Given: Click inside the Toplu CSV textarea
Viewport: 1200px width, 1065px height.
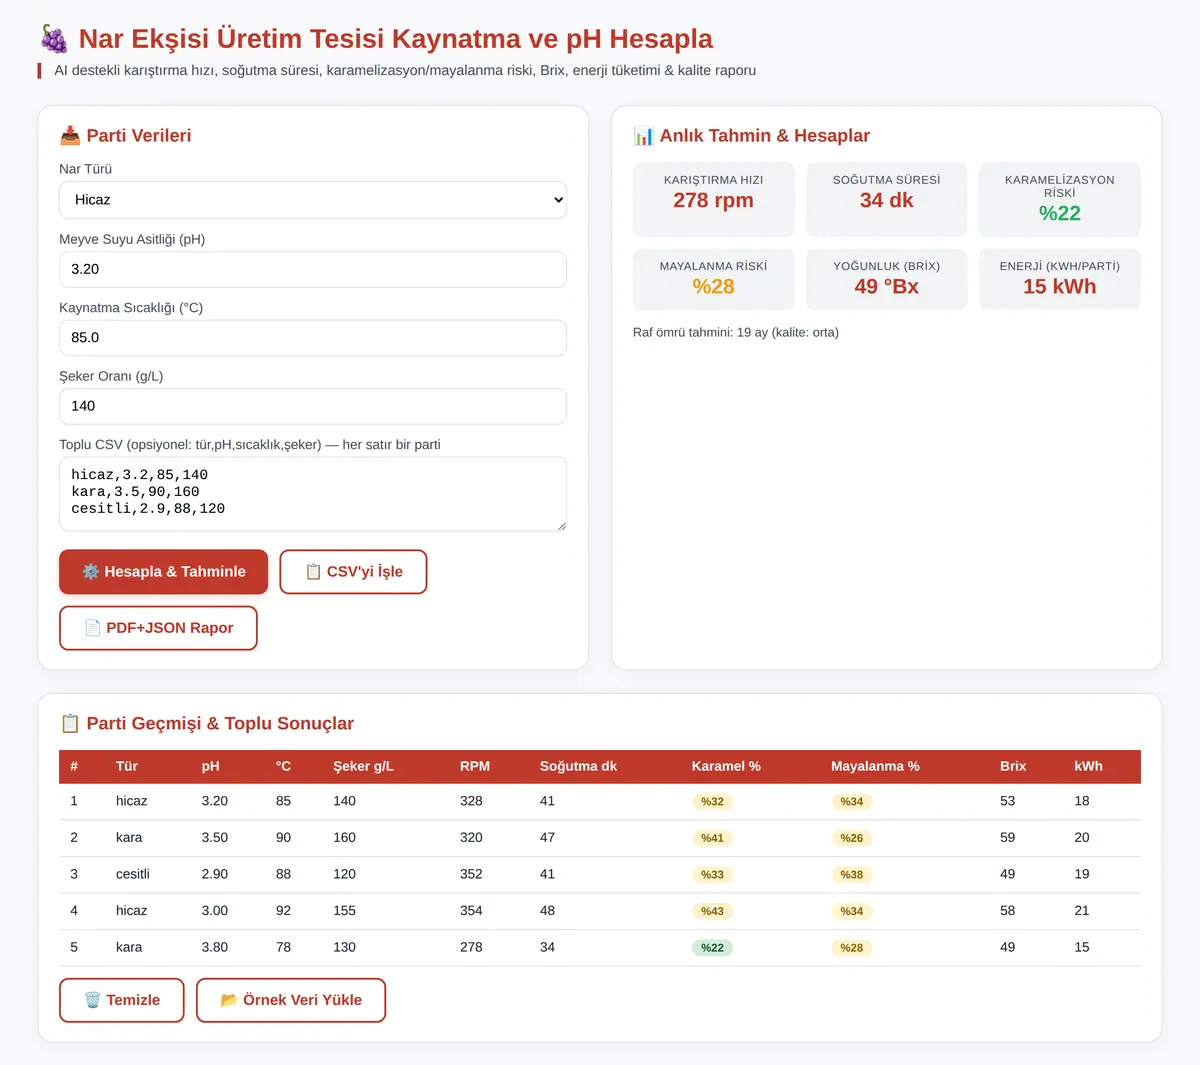Looking at the screenshot, I should pos(313,494).
